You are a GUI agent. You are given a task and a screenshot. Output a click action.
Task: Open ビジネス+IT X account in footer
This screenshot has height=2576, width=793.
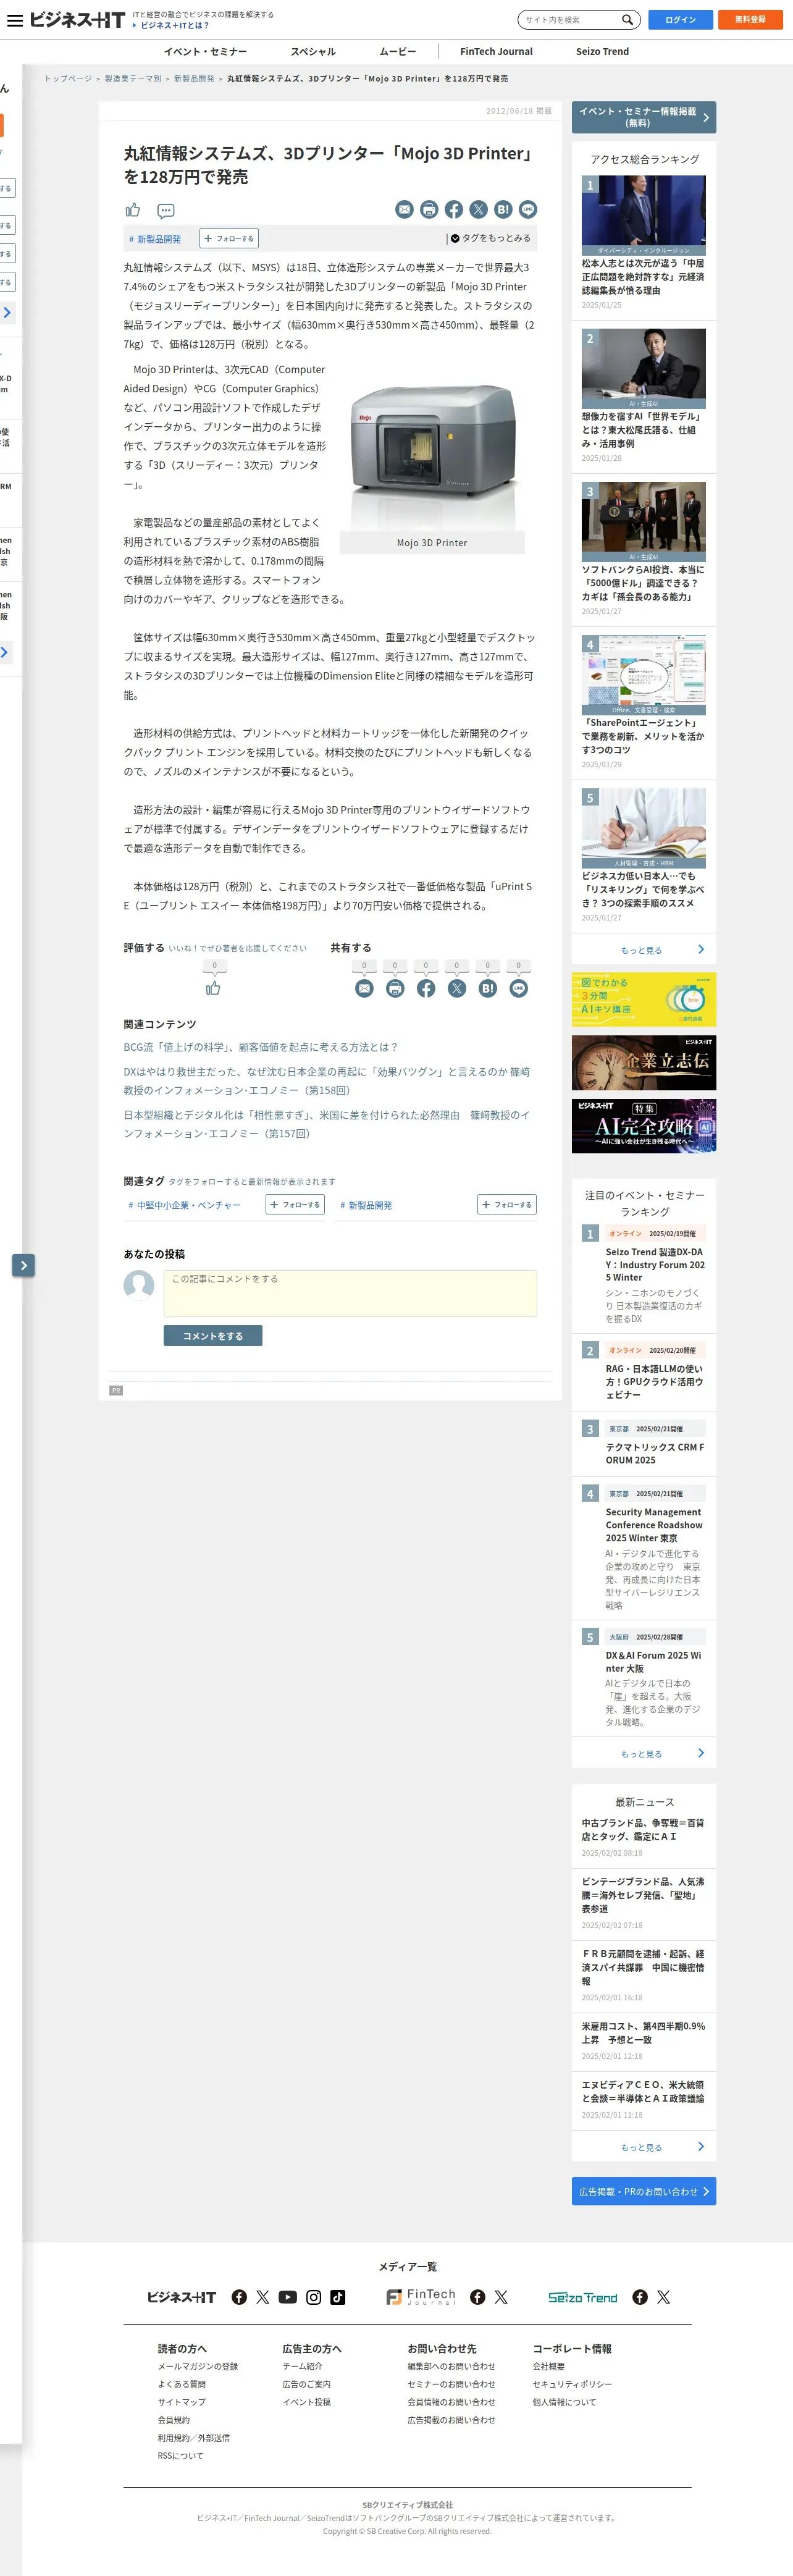pos(263,2297)
